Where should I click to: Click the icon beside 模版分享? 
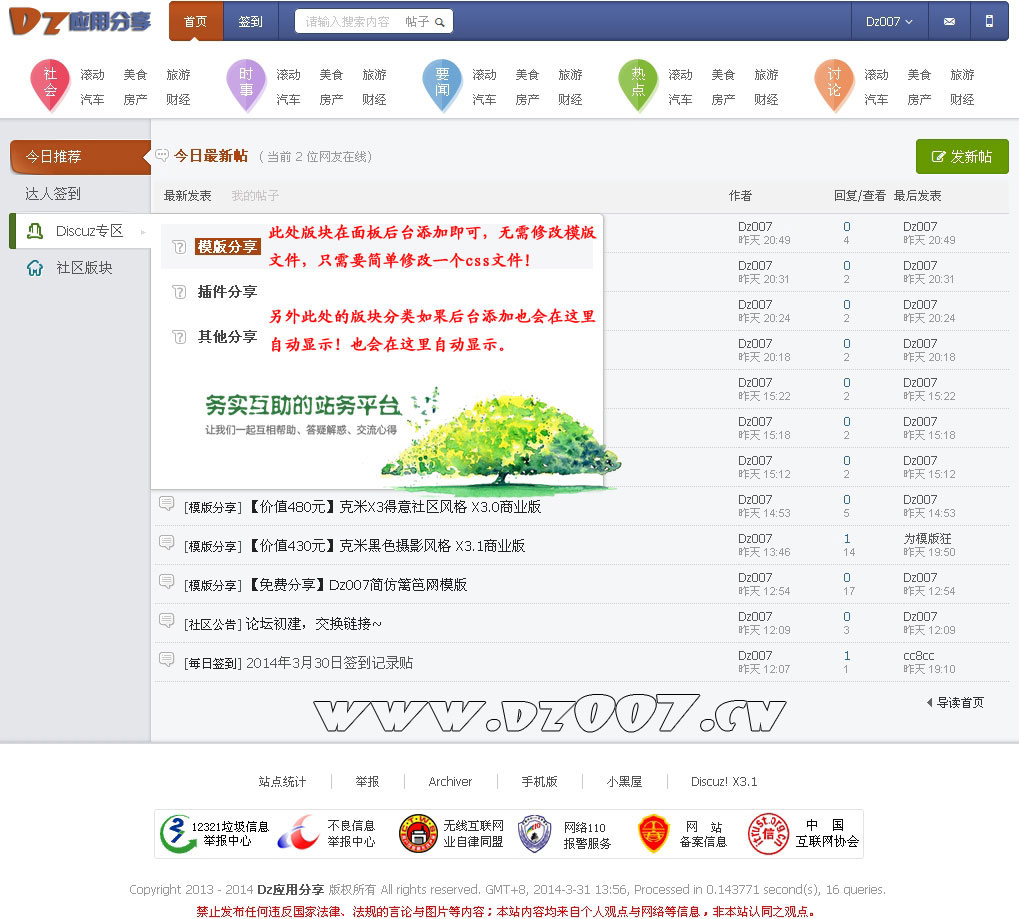click(179, 247)
